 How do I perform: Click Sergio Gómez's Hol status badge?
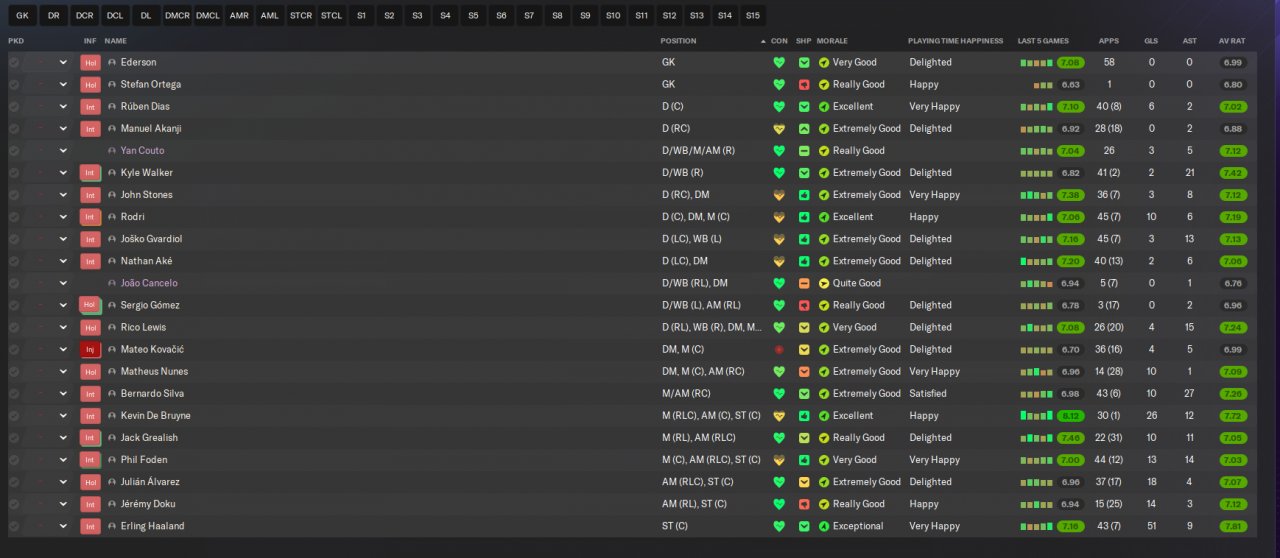click(90, 305)
